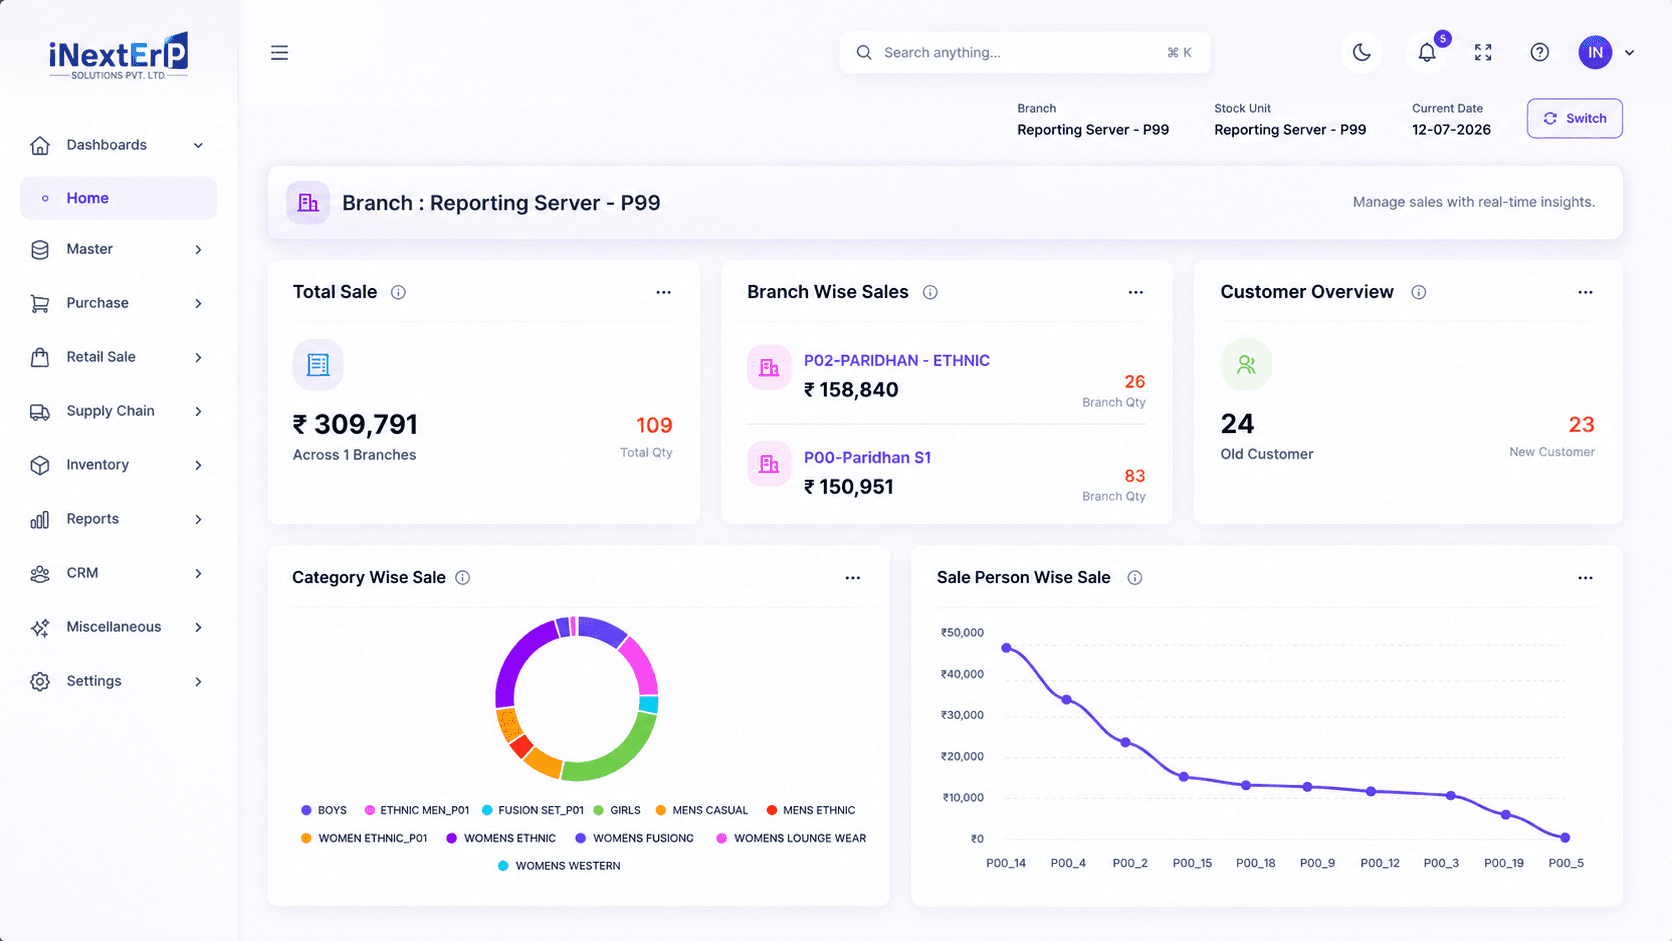Open the notifications bell
The height and width of the screenshot is (941, 1672).
click(x=1427, y=52)
